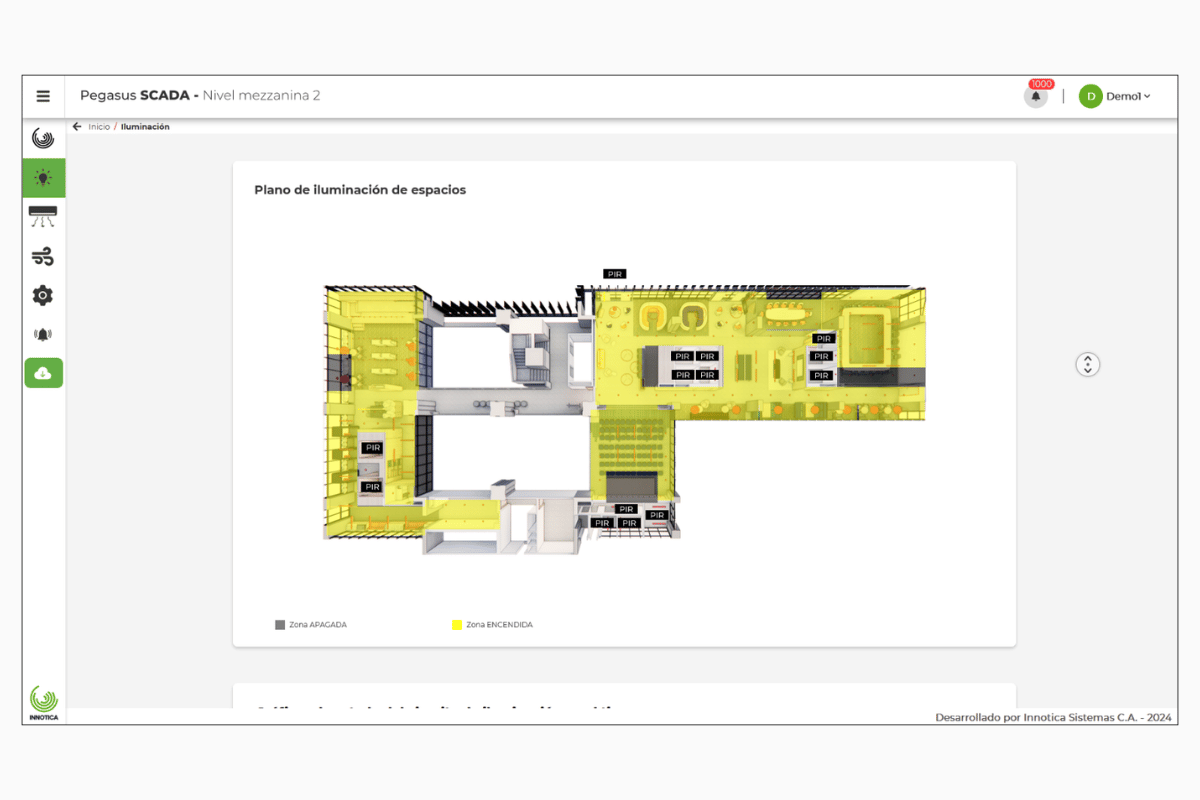Open the ventilation wind icon
Viewport: 1200px width, 800px height.
point(43,257)
